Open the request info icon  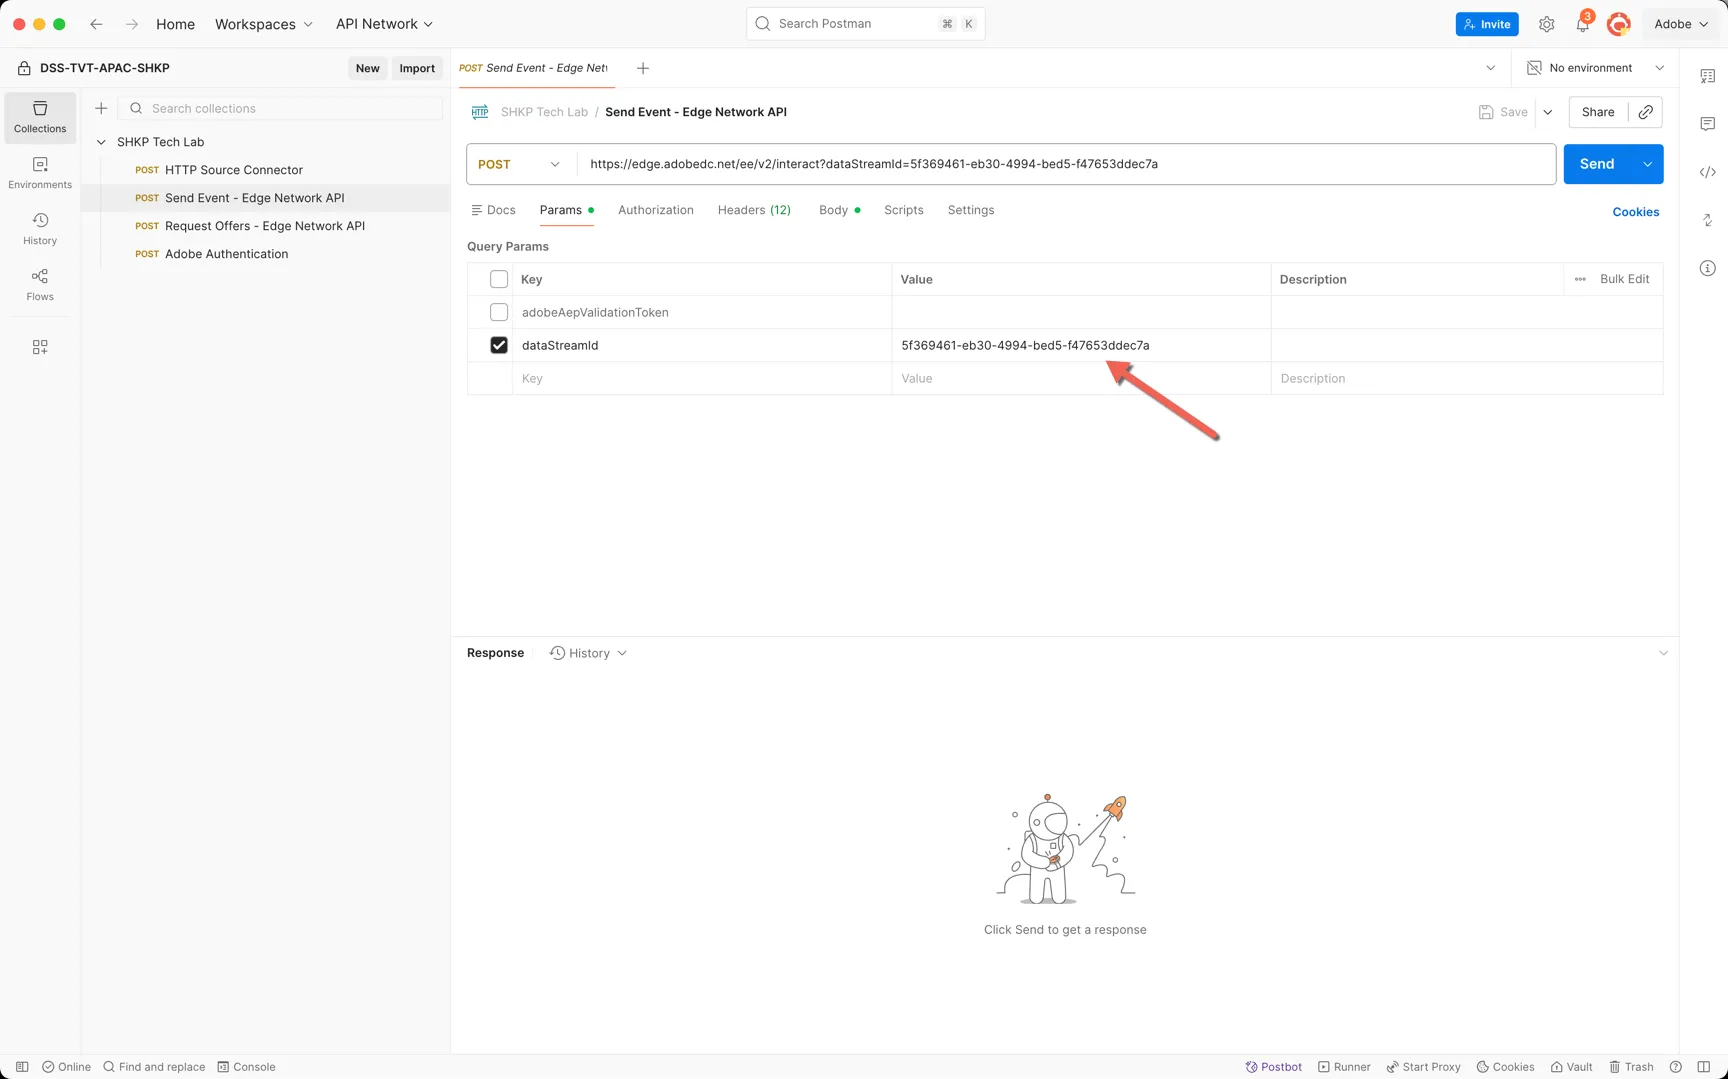(1708, 268)
